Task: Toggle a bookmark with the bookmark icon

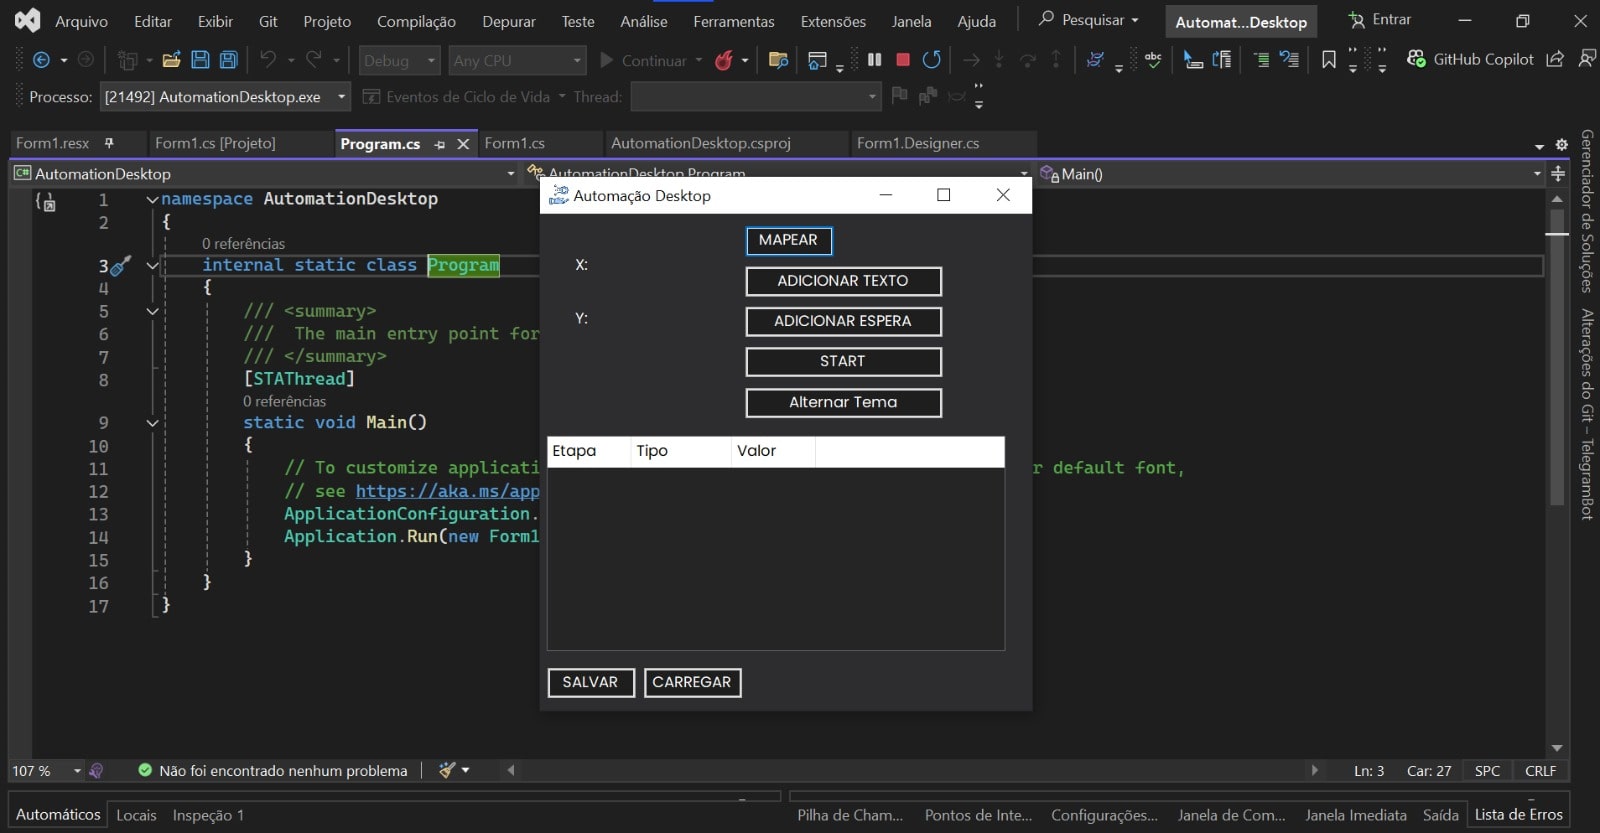Action: (x=1328, y=60)
